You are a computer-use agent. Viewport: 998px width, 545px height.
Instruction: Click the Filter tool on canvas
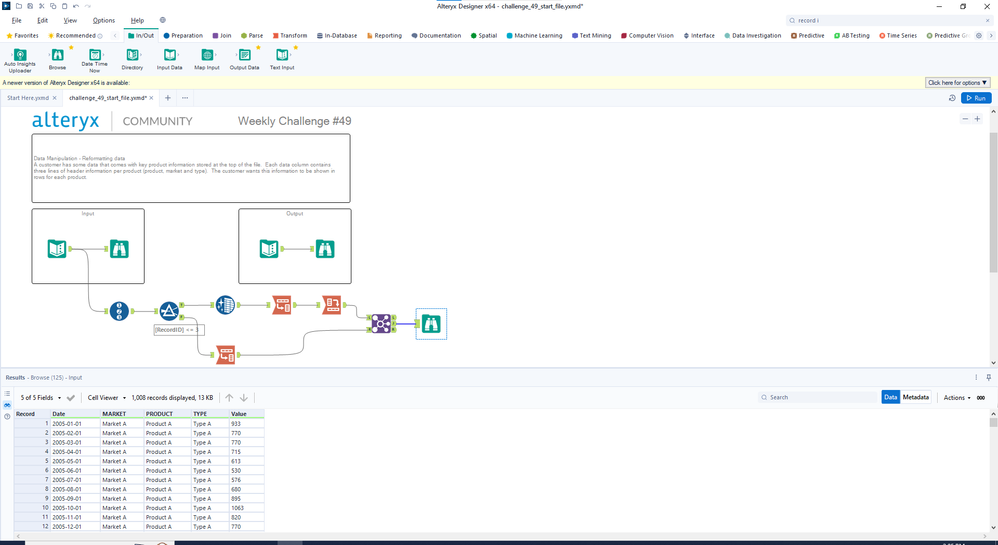point(169,311)
